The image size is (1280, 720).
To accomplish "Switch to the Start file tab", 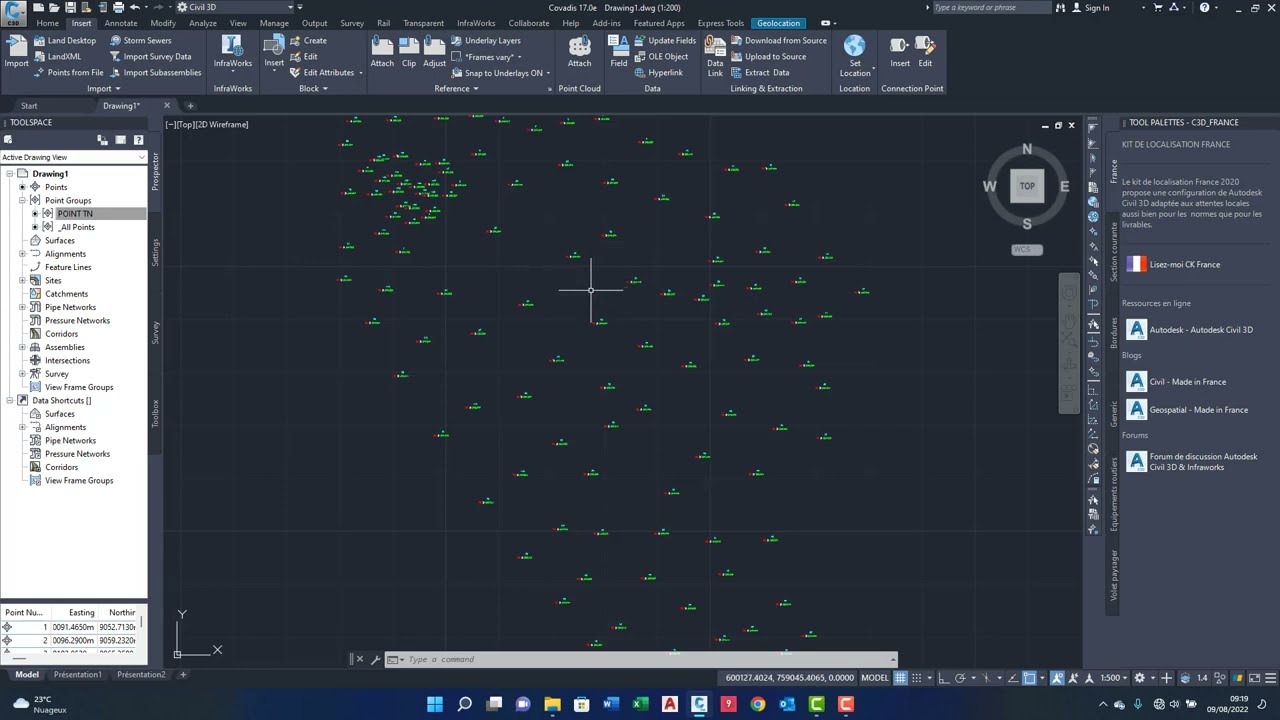I will [29, 106].
